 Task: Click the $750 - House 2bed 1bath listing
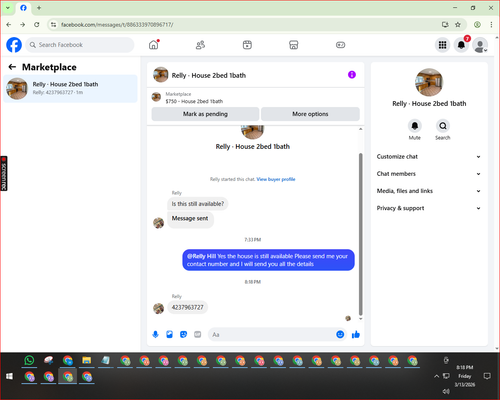[194, 101]
